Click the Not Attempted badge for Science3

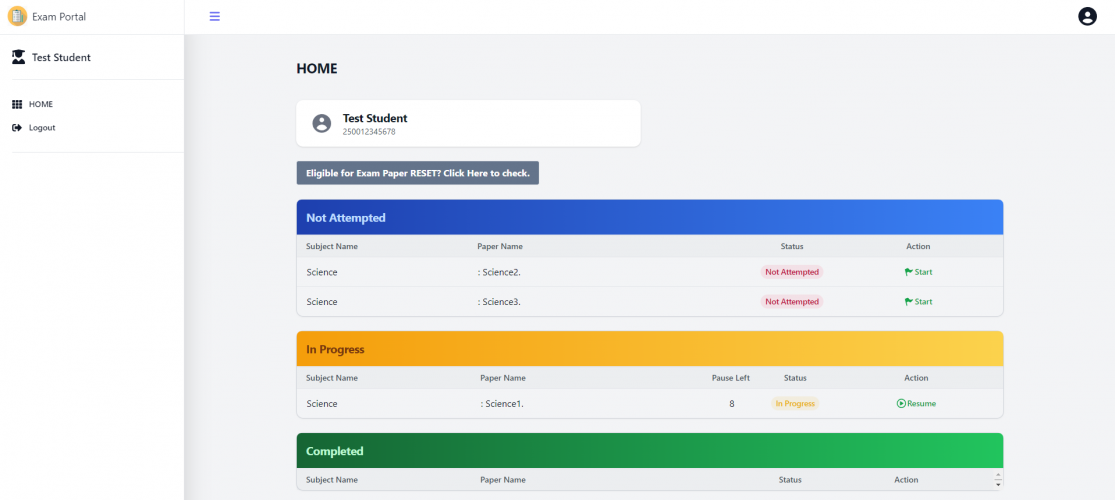(791, 302)
